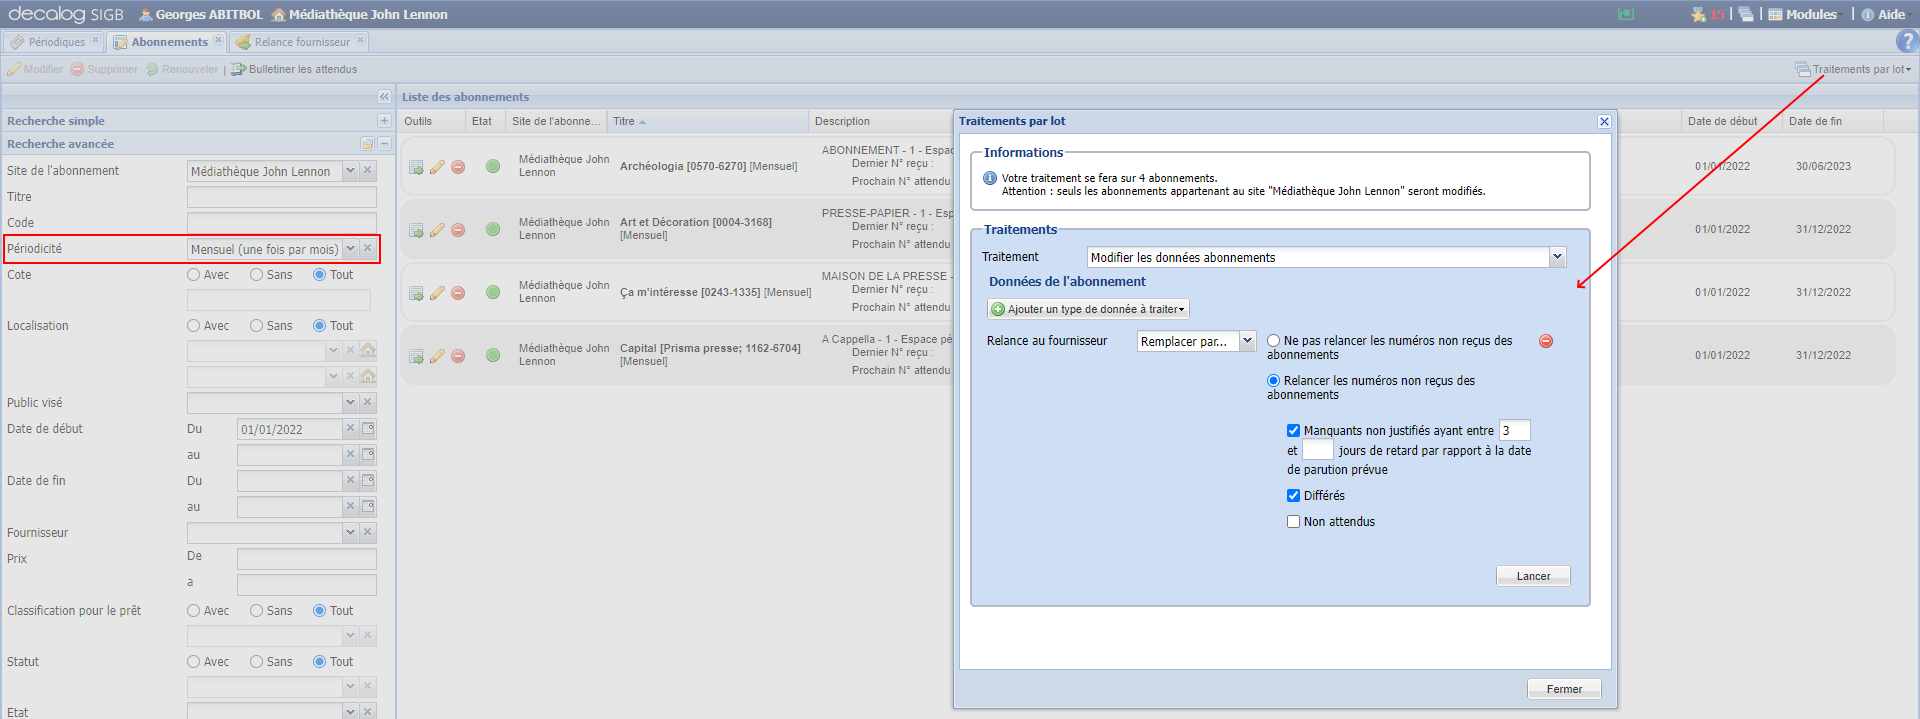The width and height of the screenshot is (1920, 719).
Task: Click the red remove icon beside Relance au fournisseur
Action: 1546,341
